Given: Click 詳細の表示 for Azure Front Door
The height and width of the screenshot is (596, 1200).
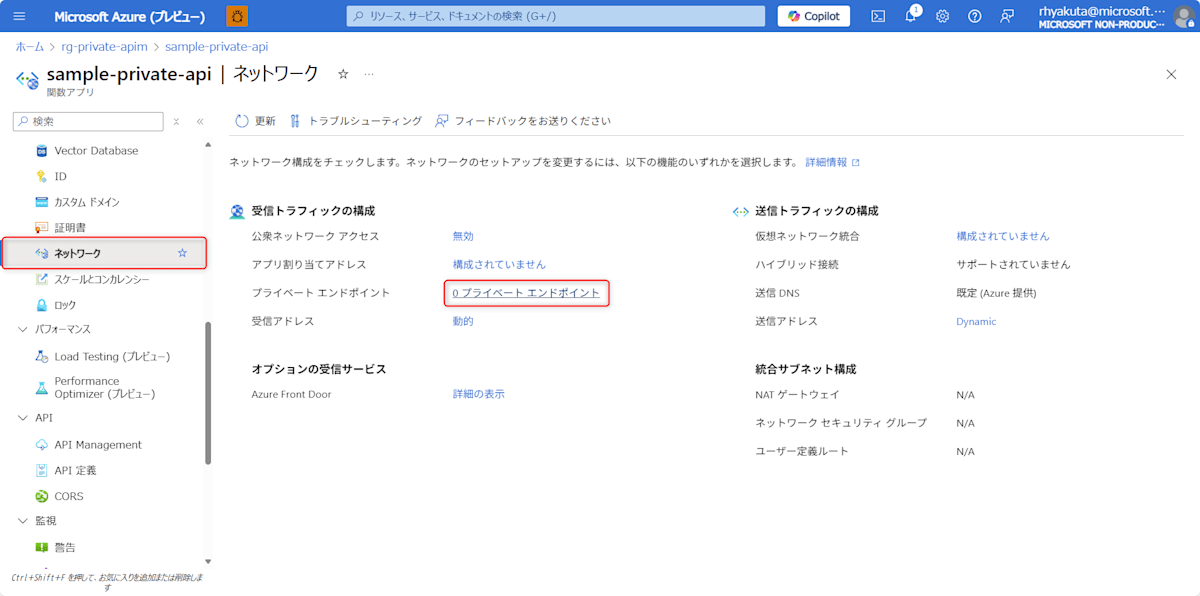Looking at the screenshot, I should (479, 394).
